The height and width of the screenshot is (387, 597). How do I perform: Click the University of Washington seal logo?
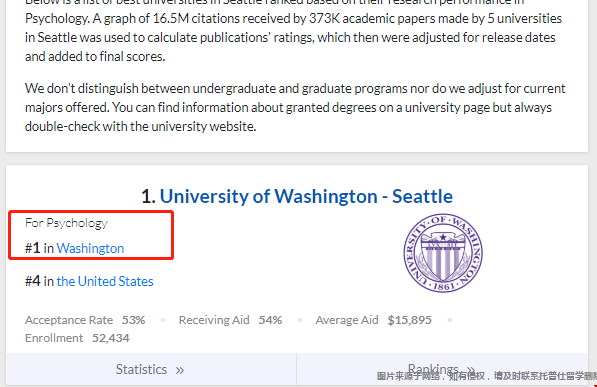pyautogui.click(x=443, y=253)
